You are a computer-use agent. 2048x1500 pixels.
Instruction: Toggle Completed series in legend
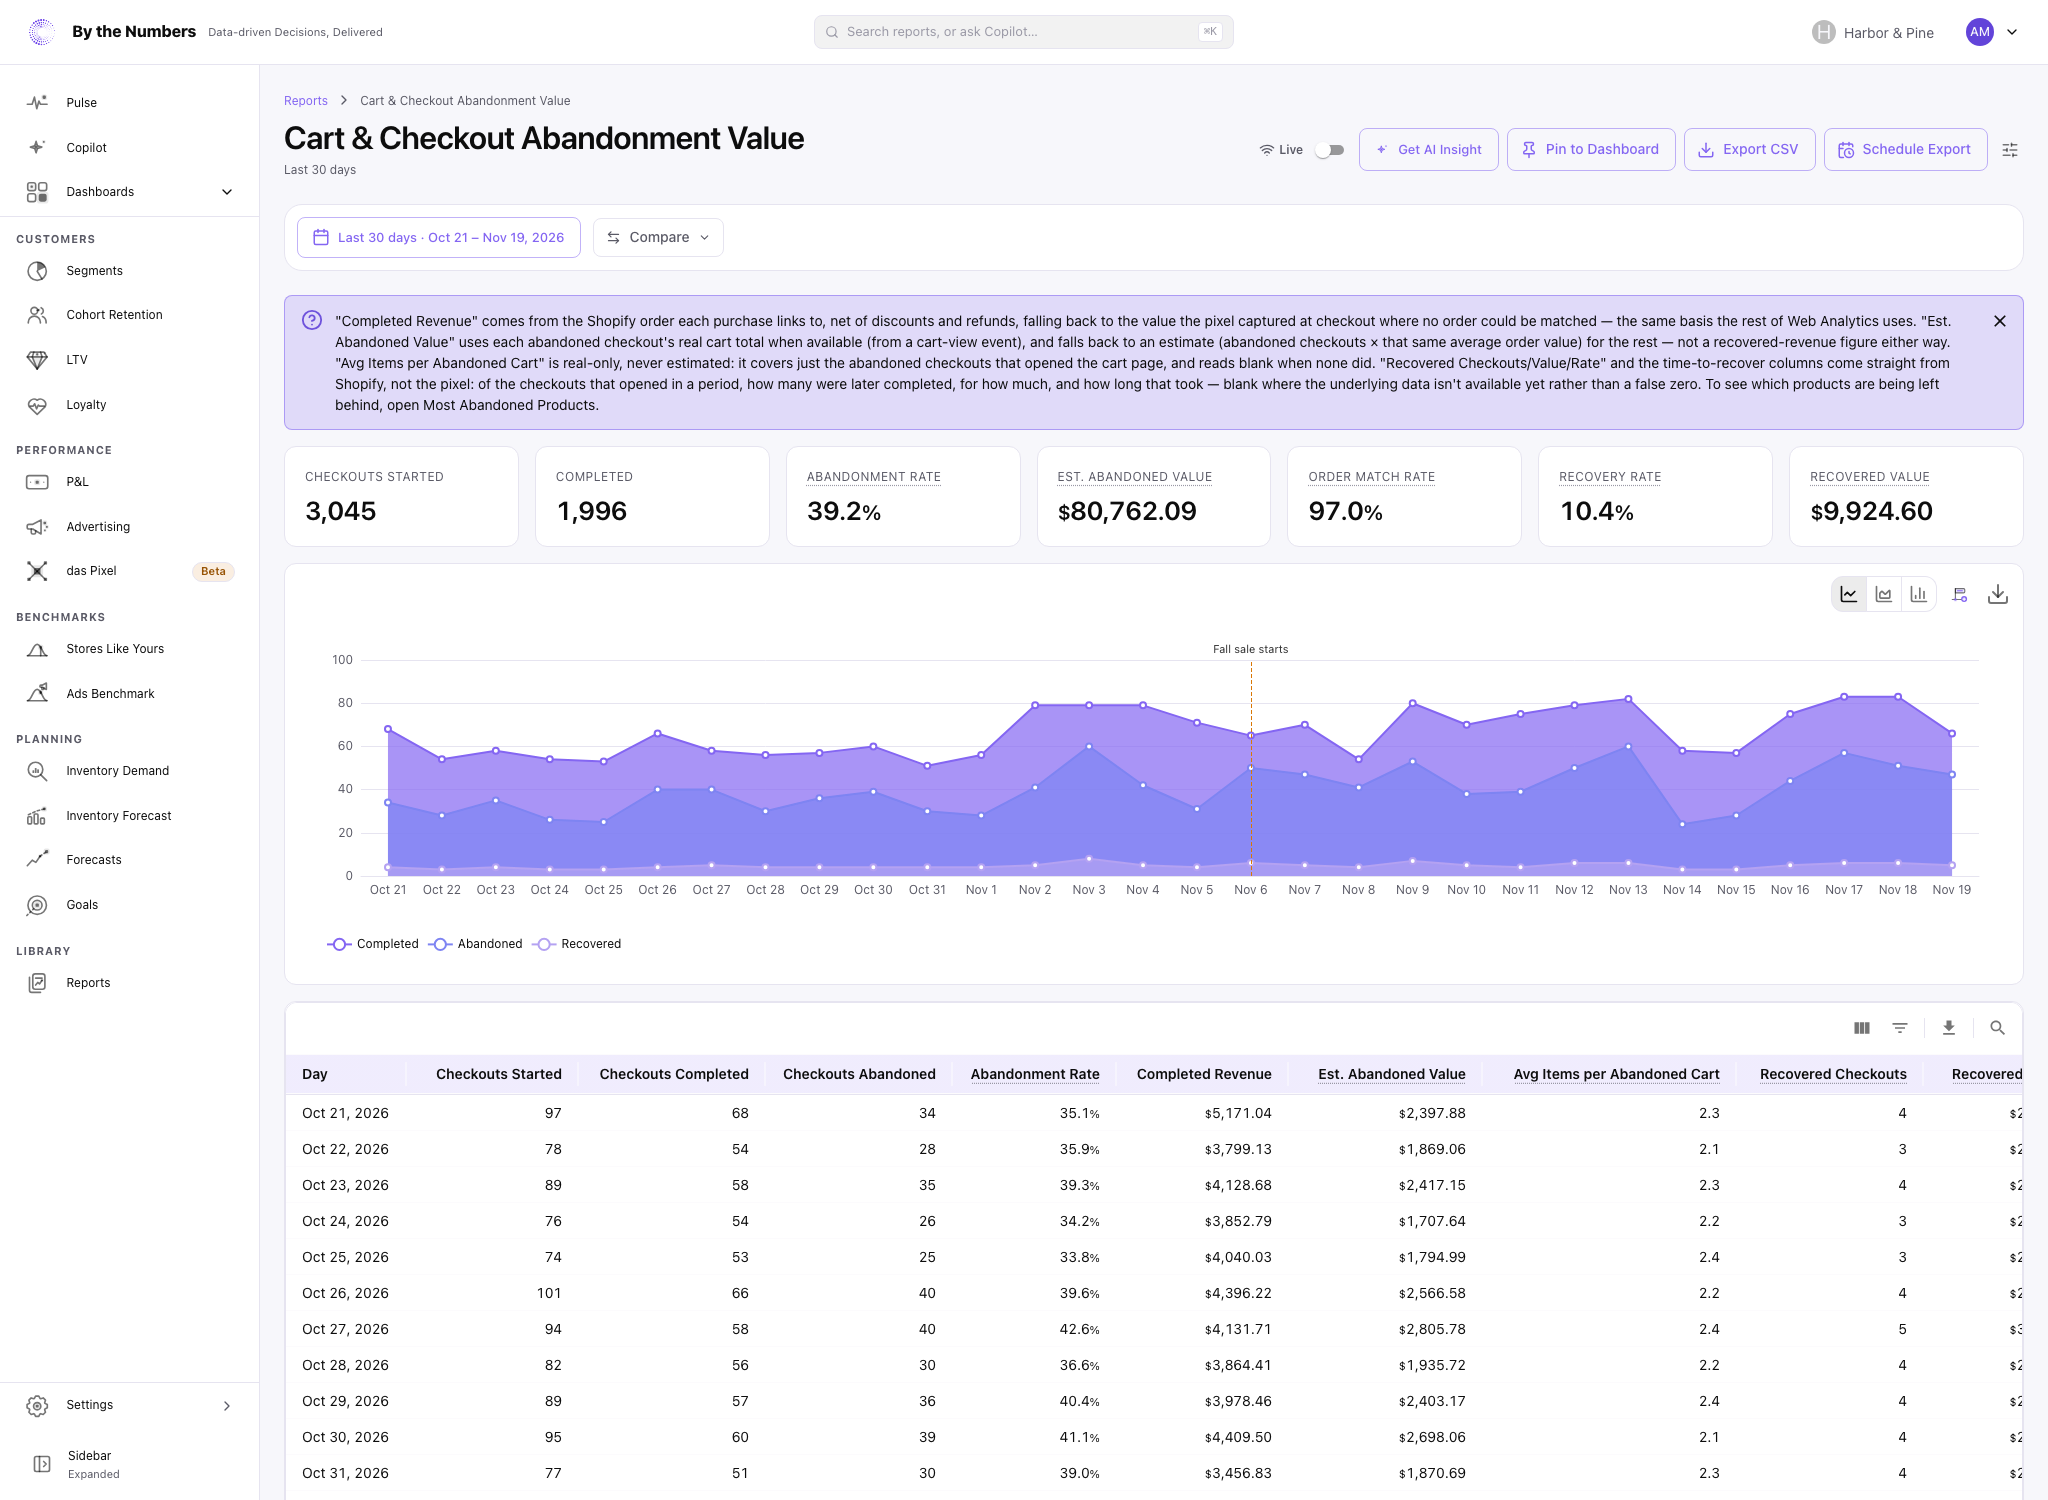click(x=373, y=944)
